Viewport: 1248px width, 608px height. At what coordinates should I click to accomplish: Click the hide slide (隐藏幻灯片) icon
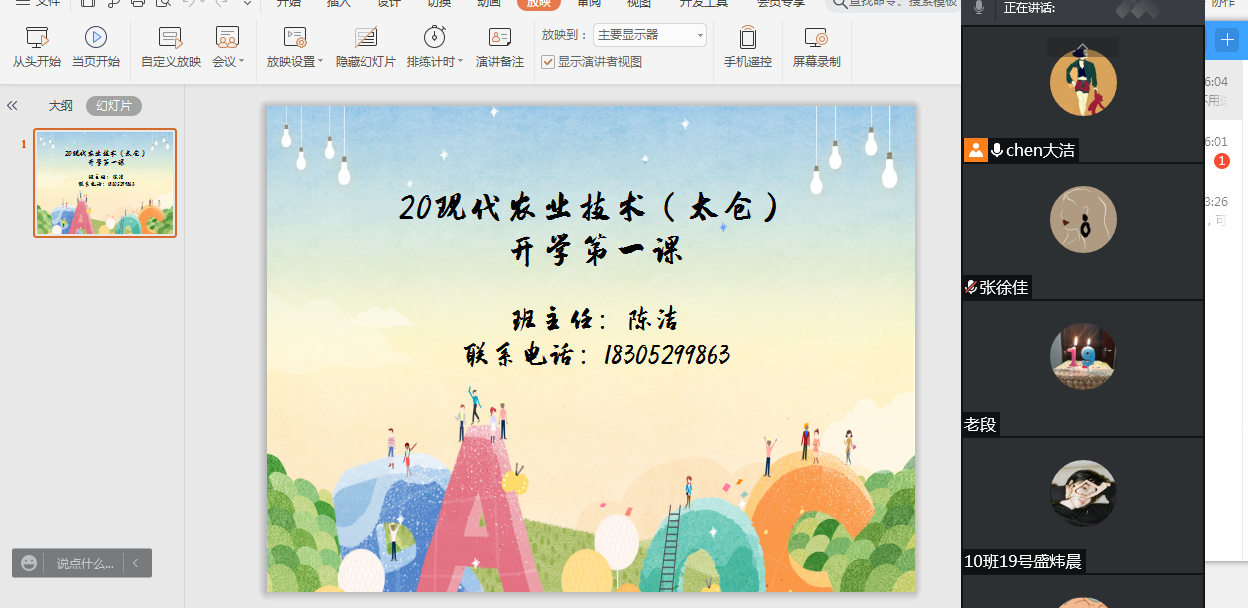point(366,39)
